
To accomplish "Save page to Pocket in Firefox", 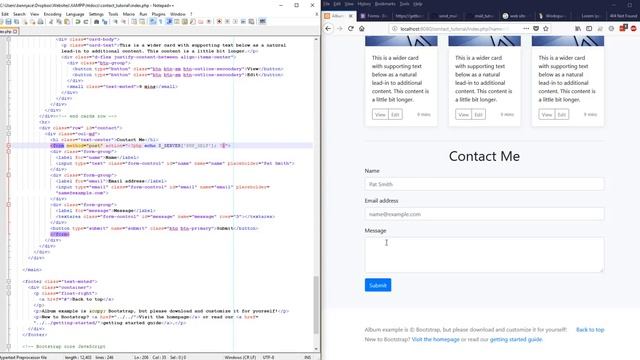I will (536, 29).
